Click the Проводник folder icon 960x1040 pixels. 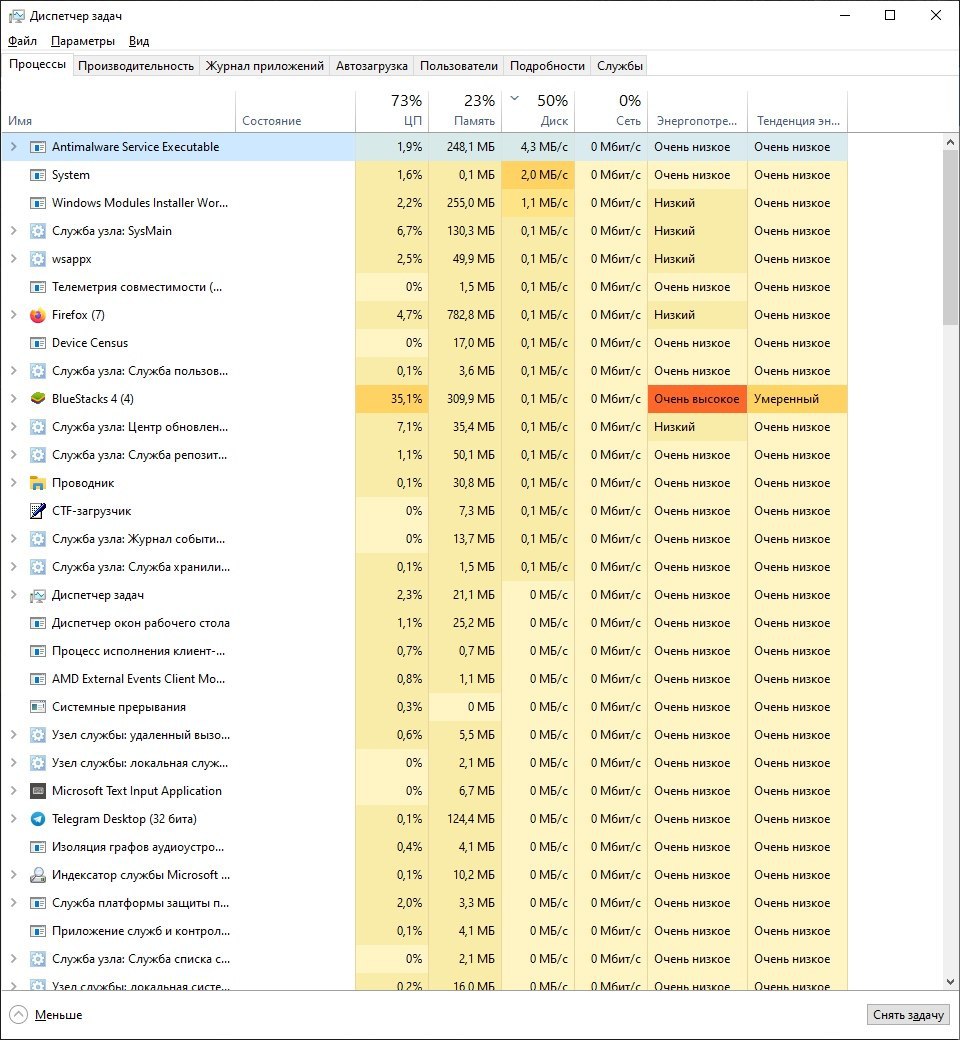coord(38,483)
